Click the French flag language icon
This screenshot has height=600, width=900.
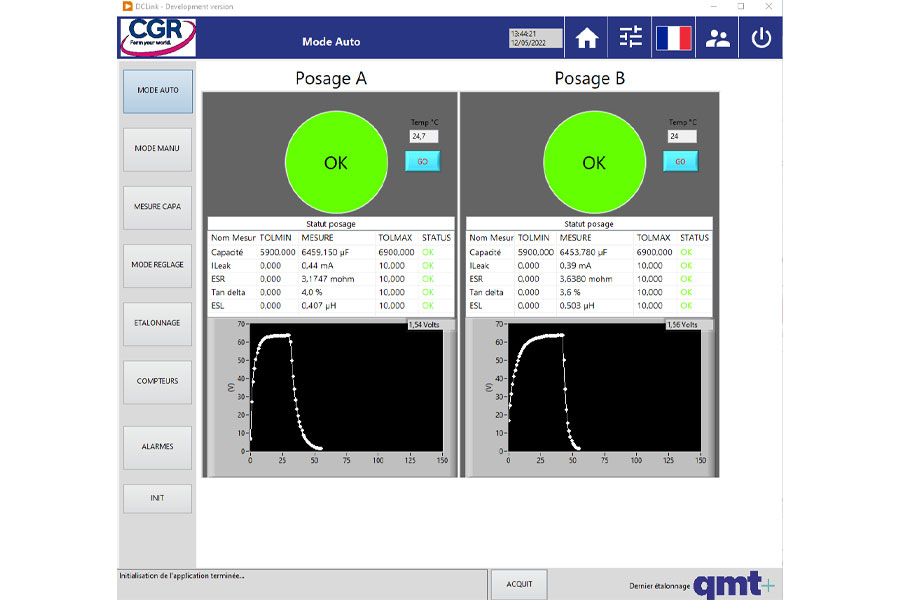[x=674, y=38]
